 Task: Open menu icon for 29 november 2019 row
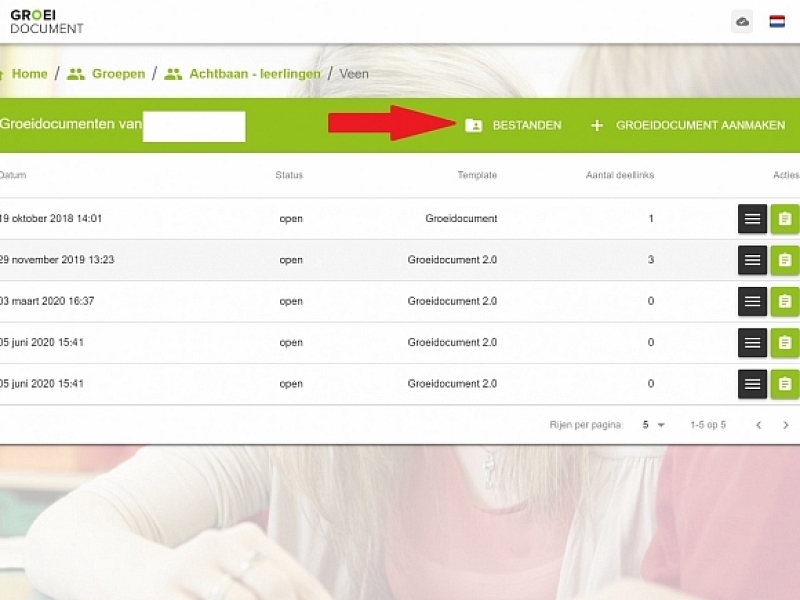(x=752, y=260)
